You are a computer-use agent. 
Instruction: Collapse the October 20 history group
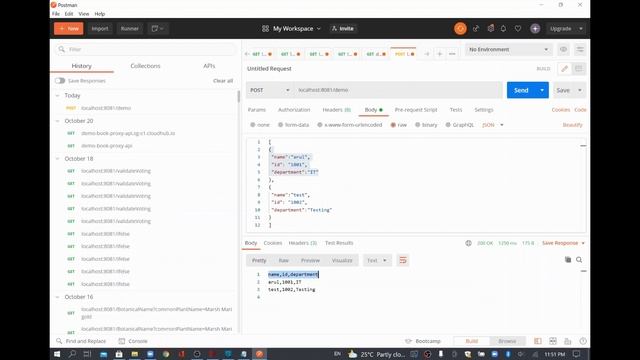click(x=58, y=121)
